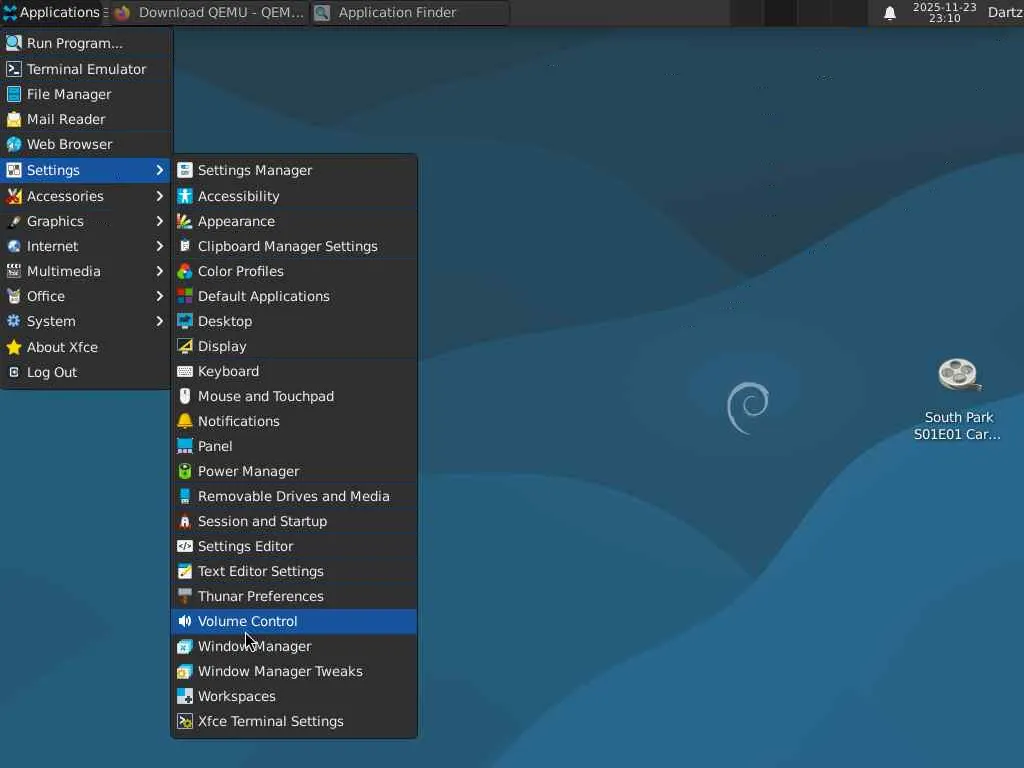Open File Manager entry

pos(86,95)
